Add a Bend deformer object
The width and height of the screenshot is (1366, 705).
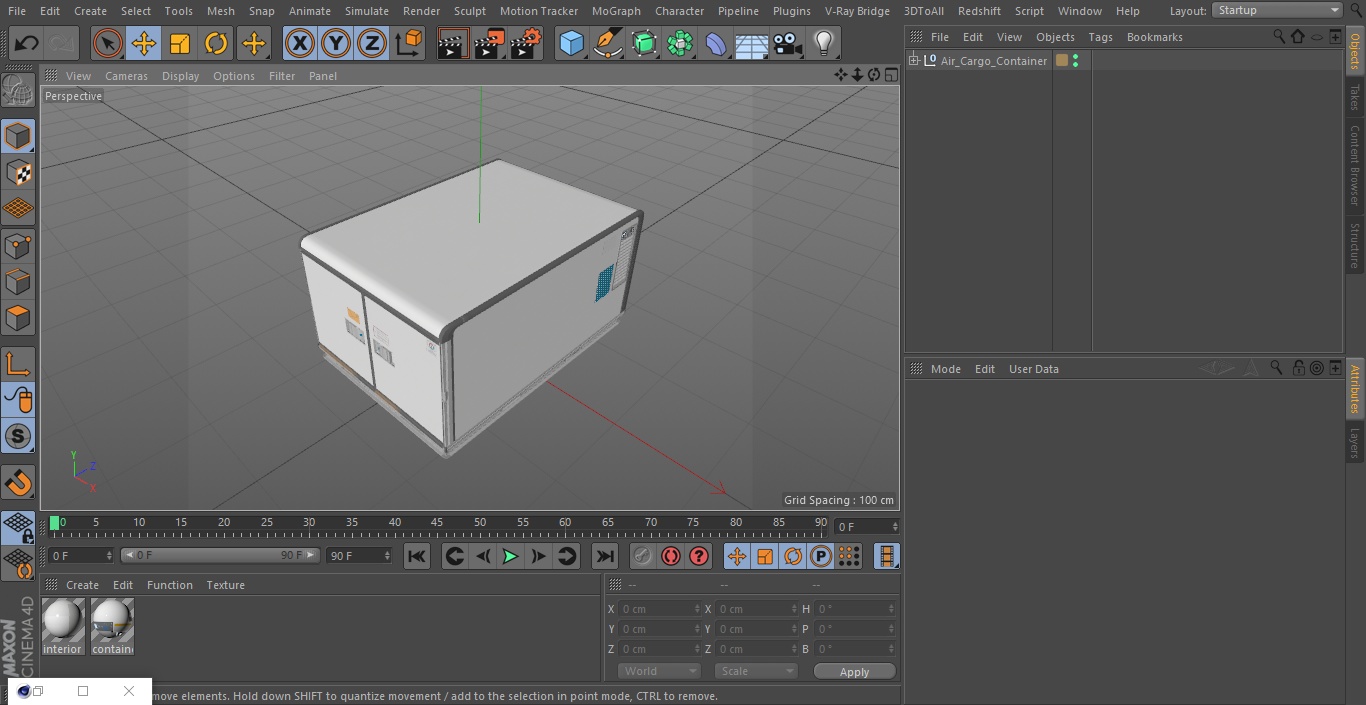pyautogui.click(x=715, y=43)
